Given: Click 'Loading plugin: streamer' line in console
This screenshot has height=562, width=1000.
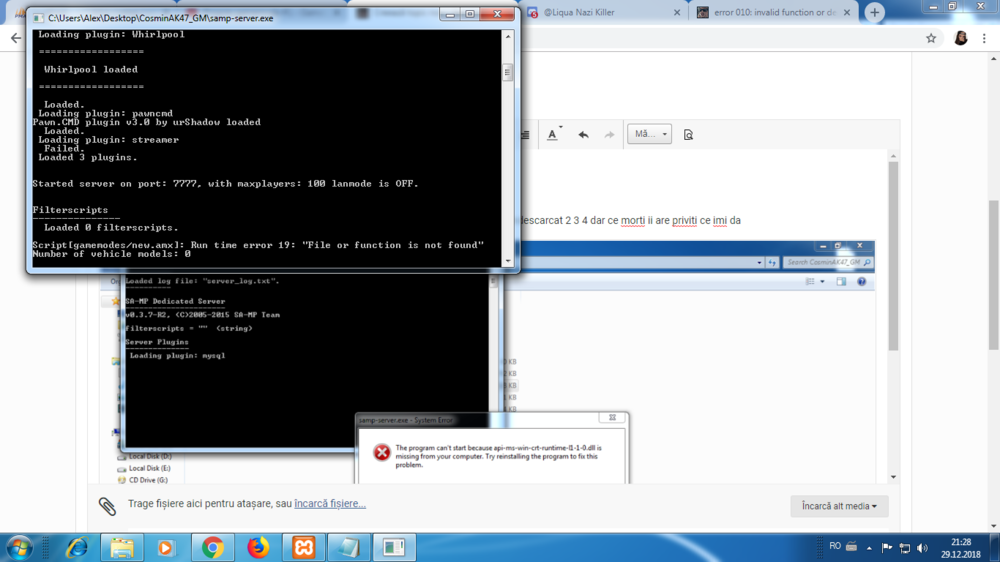Looking at the screenshot, I should pyautogui.click(x=108, y=140).
